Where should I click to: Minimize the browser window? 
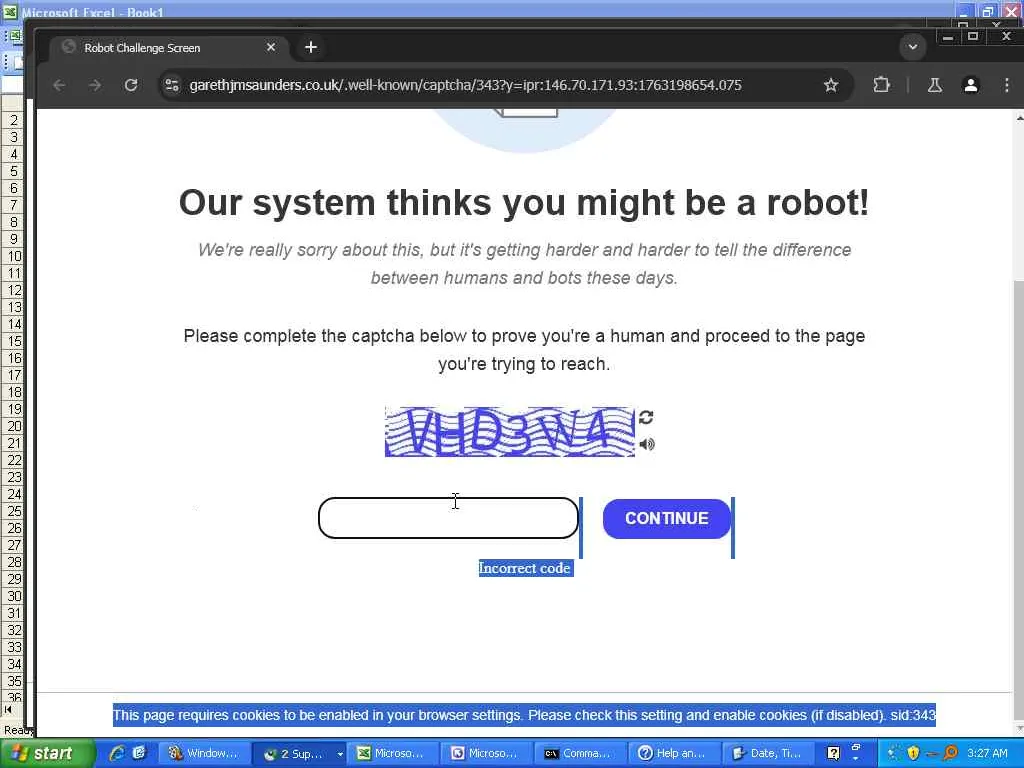point(948,37)
